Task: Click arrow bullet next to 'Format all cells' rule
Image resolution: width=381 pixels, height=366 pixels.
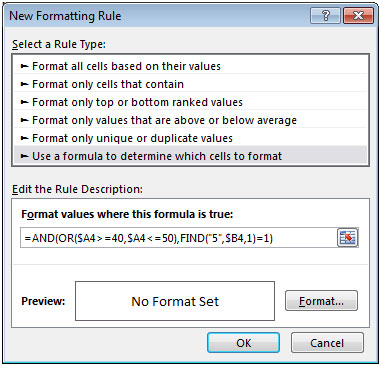Action: [x=24, y=66]
